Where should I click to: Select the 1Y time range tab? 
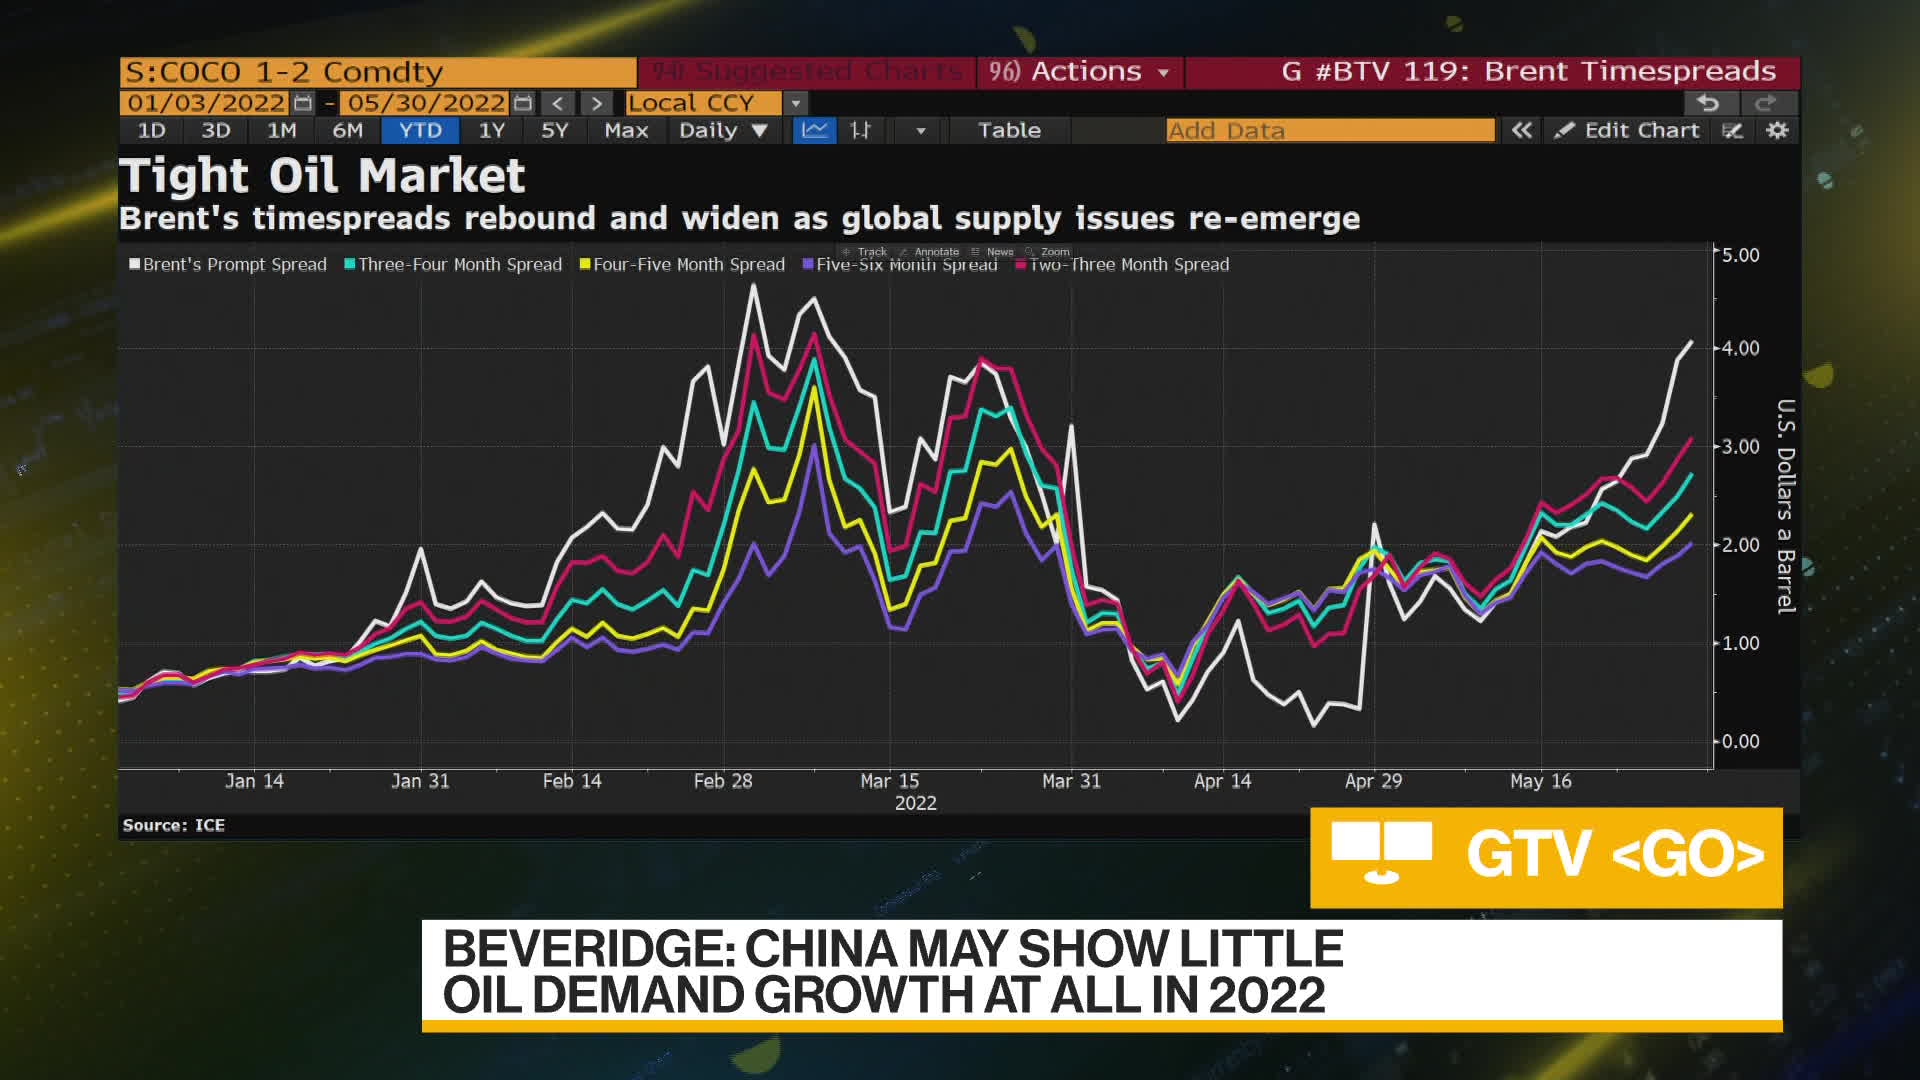click(x=491, y=130)
